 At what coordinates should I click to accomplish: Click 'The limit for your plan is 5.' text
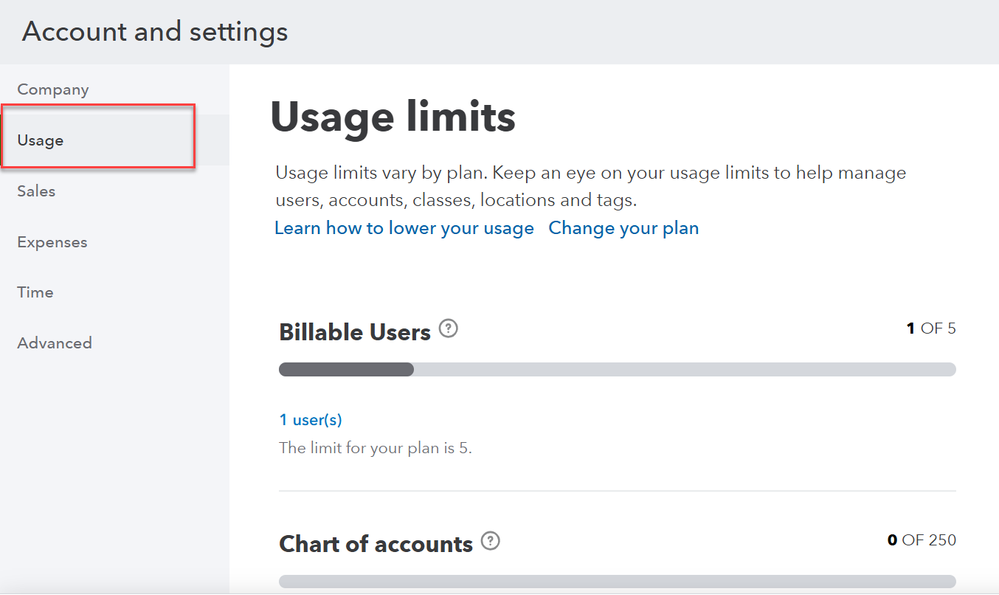[x=375, y=448]
